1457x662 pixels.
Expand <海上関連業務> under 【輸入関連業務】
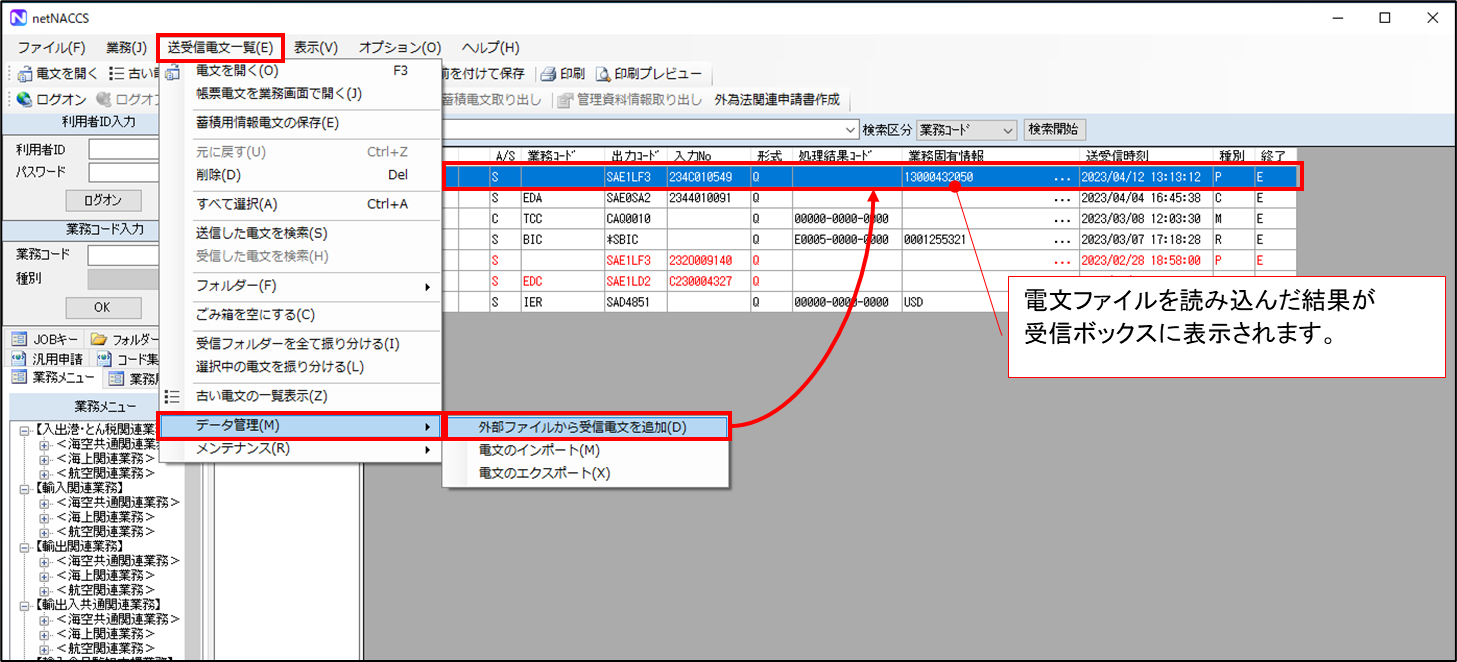[44, 517]
